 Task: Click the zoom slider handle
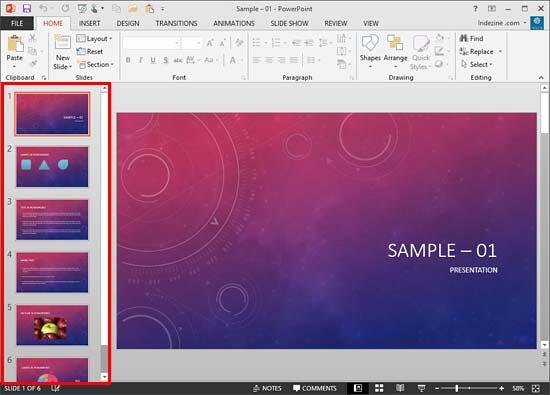(x=457, y=388)
